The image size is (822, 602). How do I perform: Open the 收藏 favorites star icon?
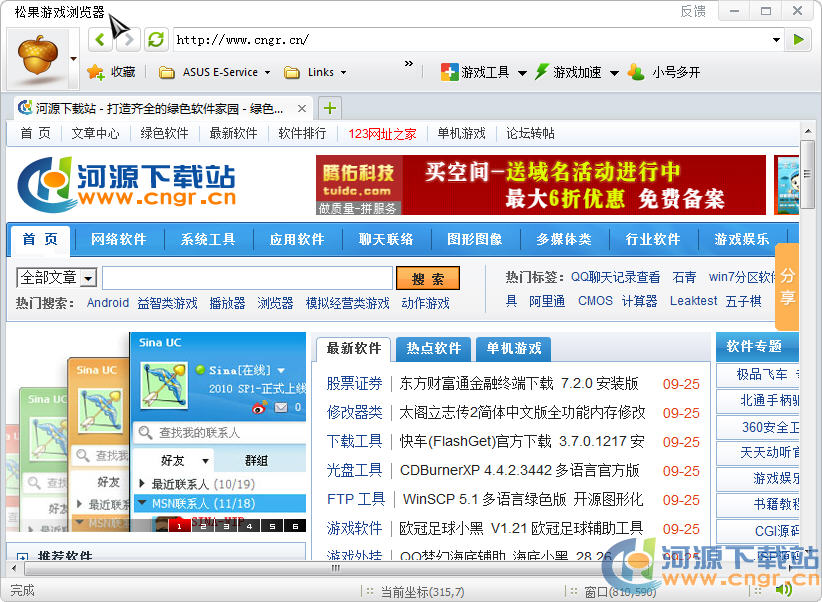pos(96,72)
